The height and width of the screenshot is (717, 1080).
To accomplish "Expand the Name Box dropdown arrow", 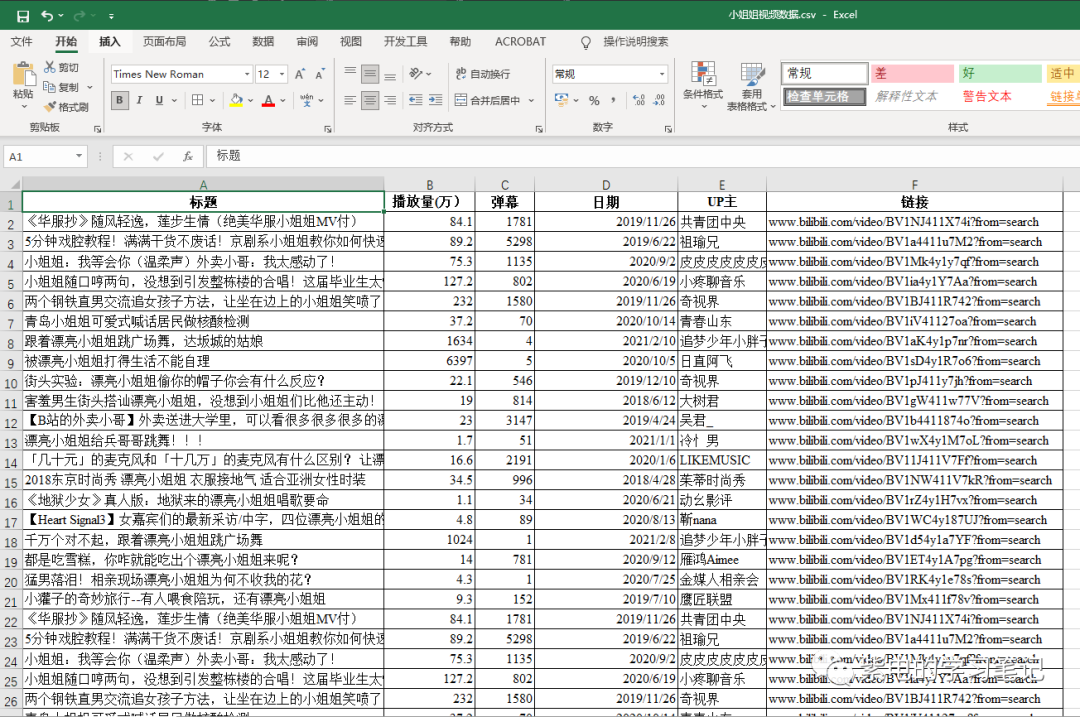I will pyautogui.click(x=79, y=156).
